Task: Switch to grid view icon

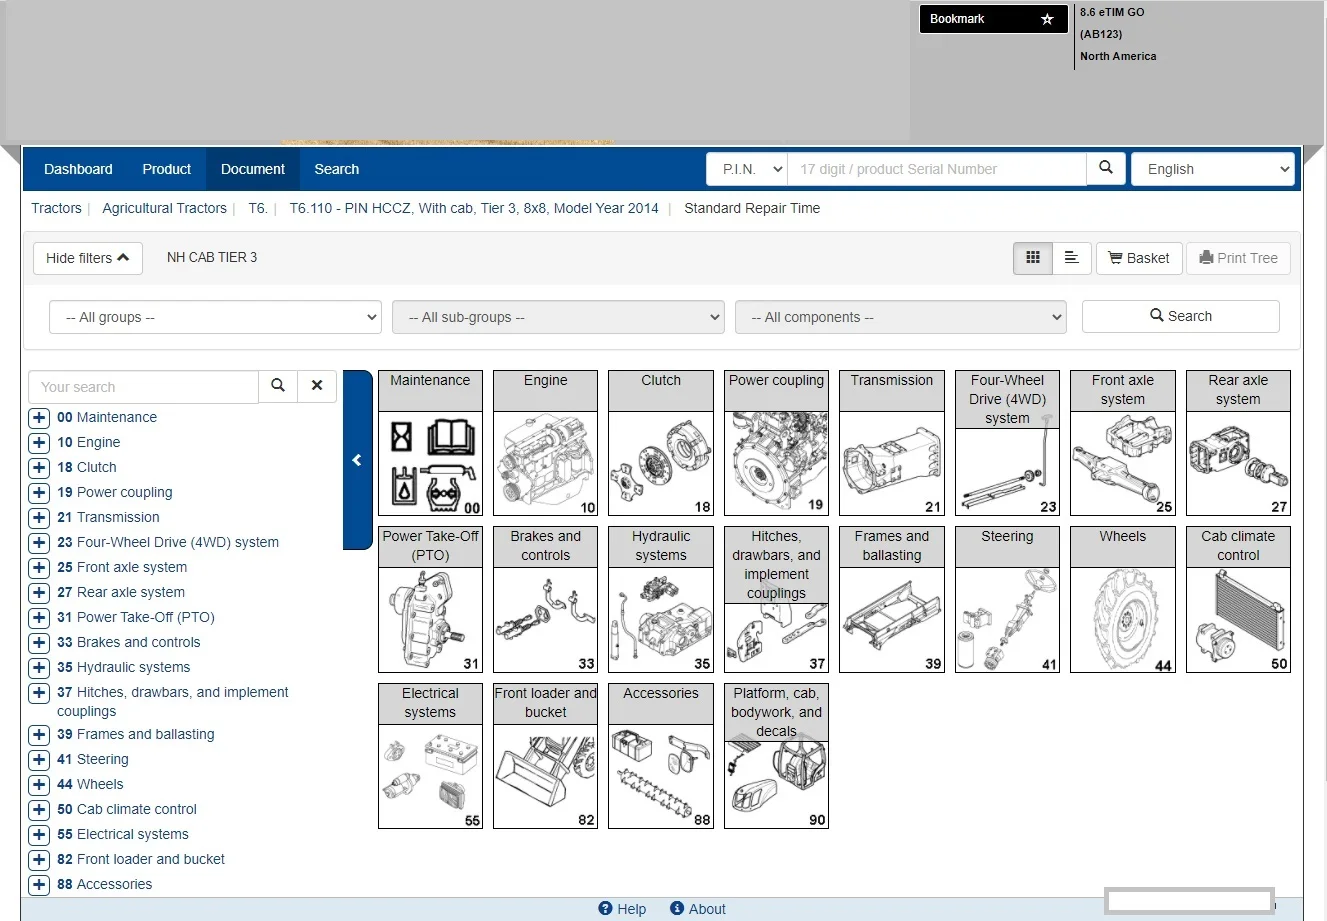Action: [x=1033, y=258]
